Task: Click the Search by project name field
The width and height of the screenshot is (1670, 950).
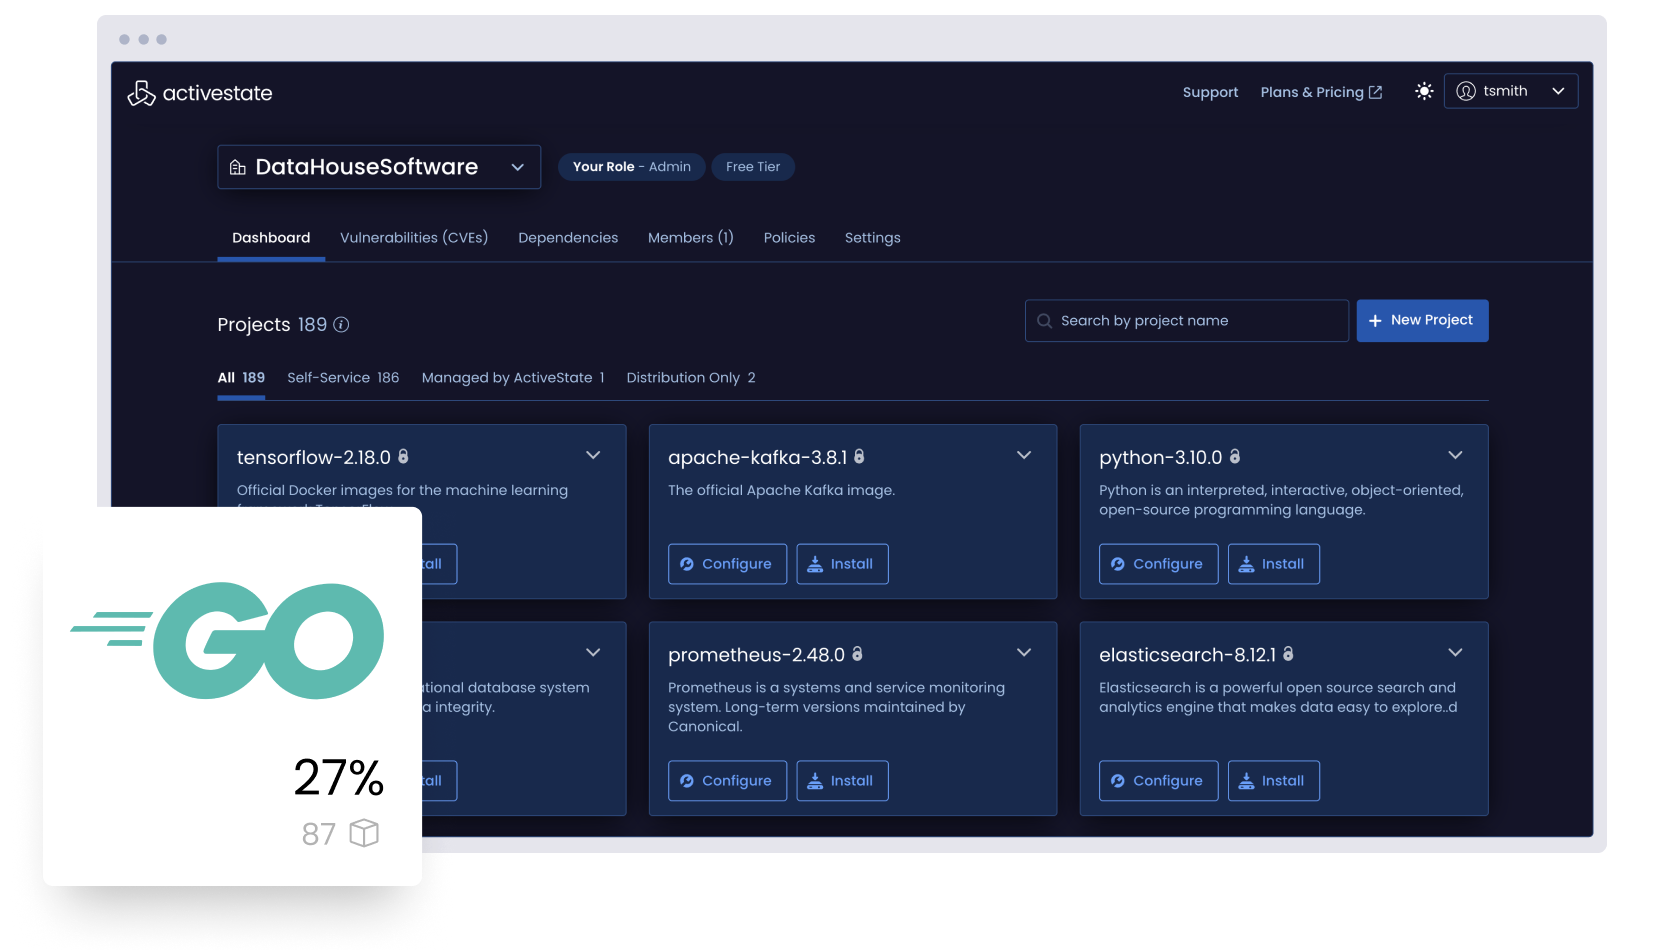Action: pyautogui.click(x=1187, y=321)
